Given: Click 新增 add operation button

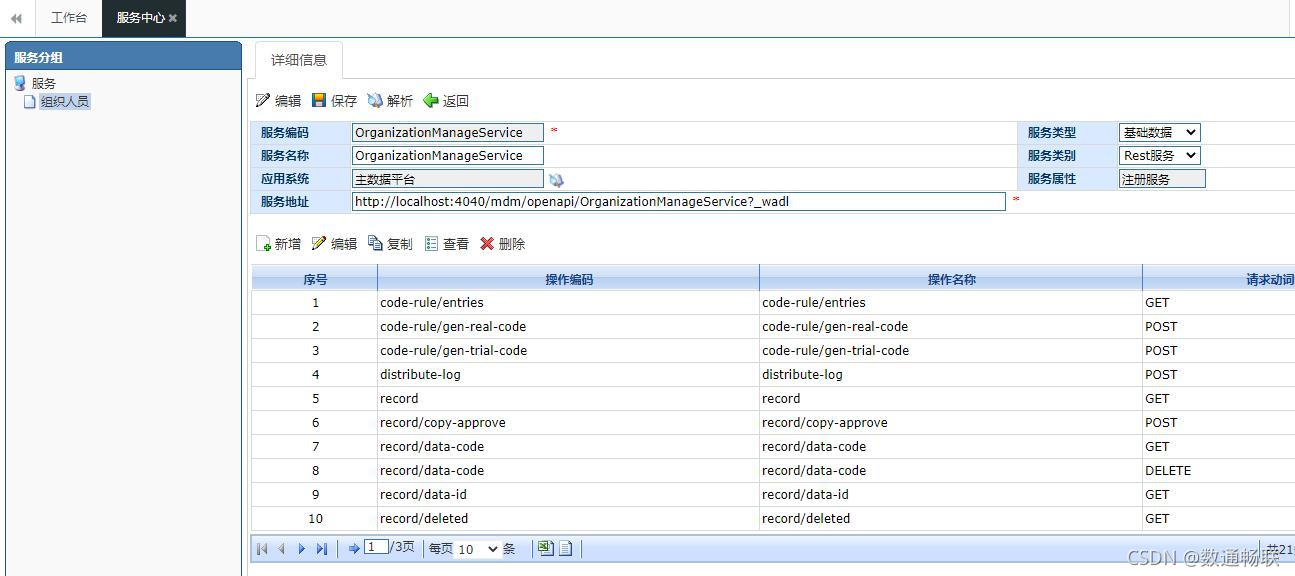Looking at the screenshot, I should point(279,243).
